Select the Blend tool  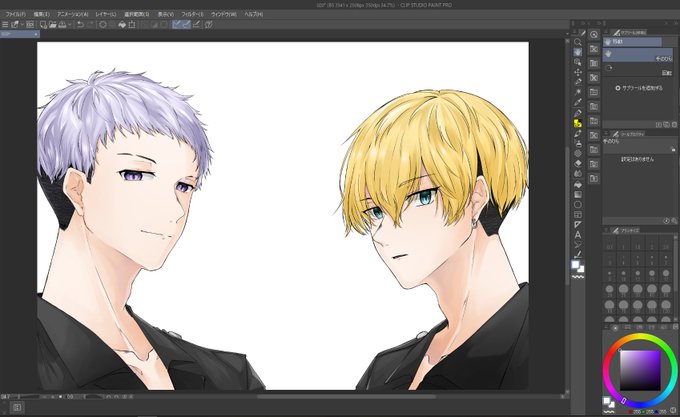[578, 174]
